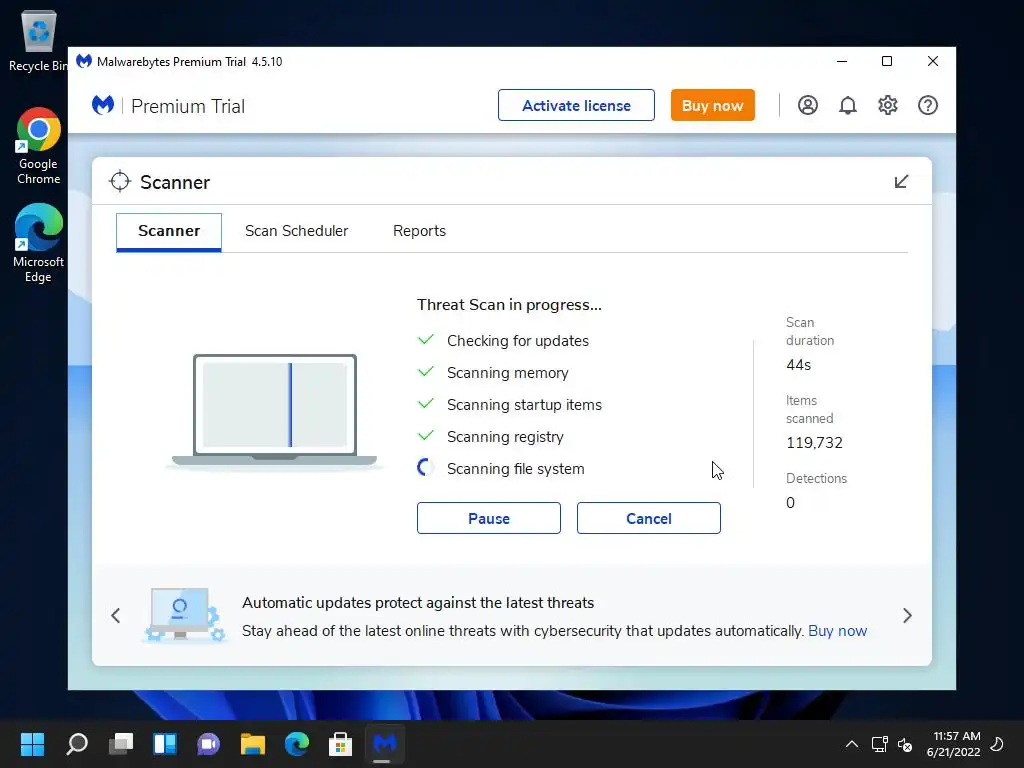Click the Checking for updates checkmark

426,340
